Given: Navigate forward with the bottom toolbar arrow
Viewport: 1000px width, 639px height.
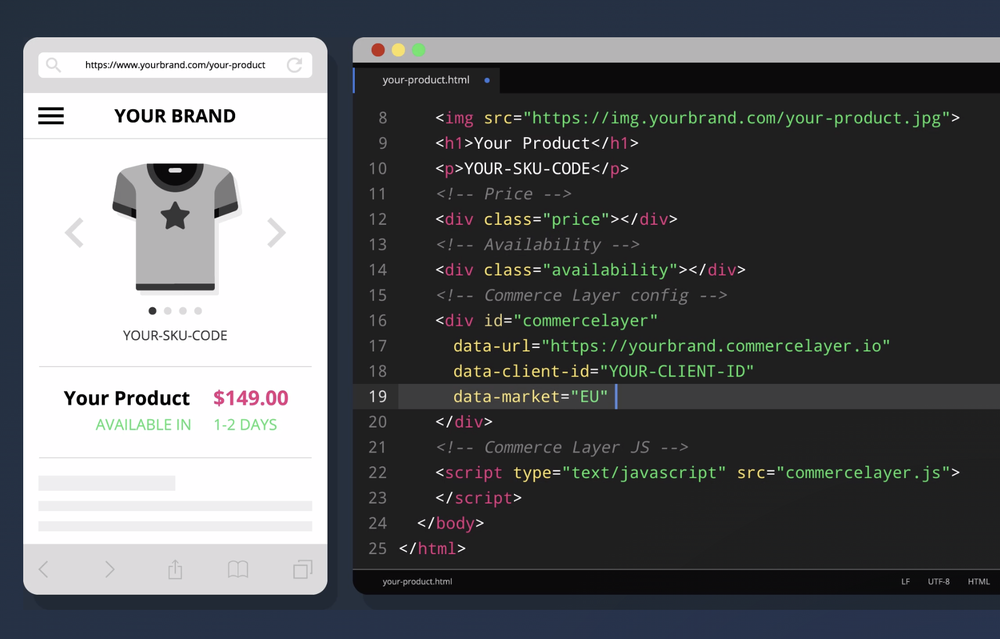Looking at the screenshot, I should (x=109, y=569).
